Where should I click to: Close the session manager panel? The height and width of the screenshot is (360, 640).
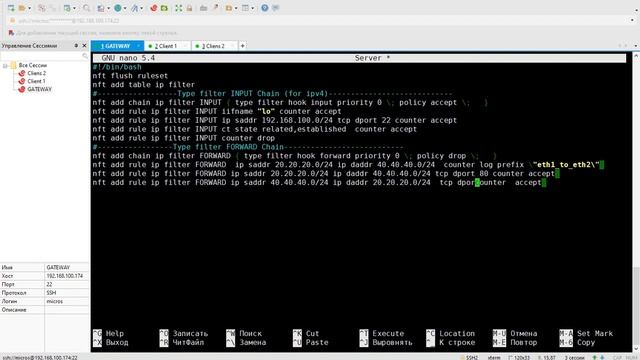(84, 46)
